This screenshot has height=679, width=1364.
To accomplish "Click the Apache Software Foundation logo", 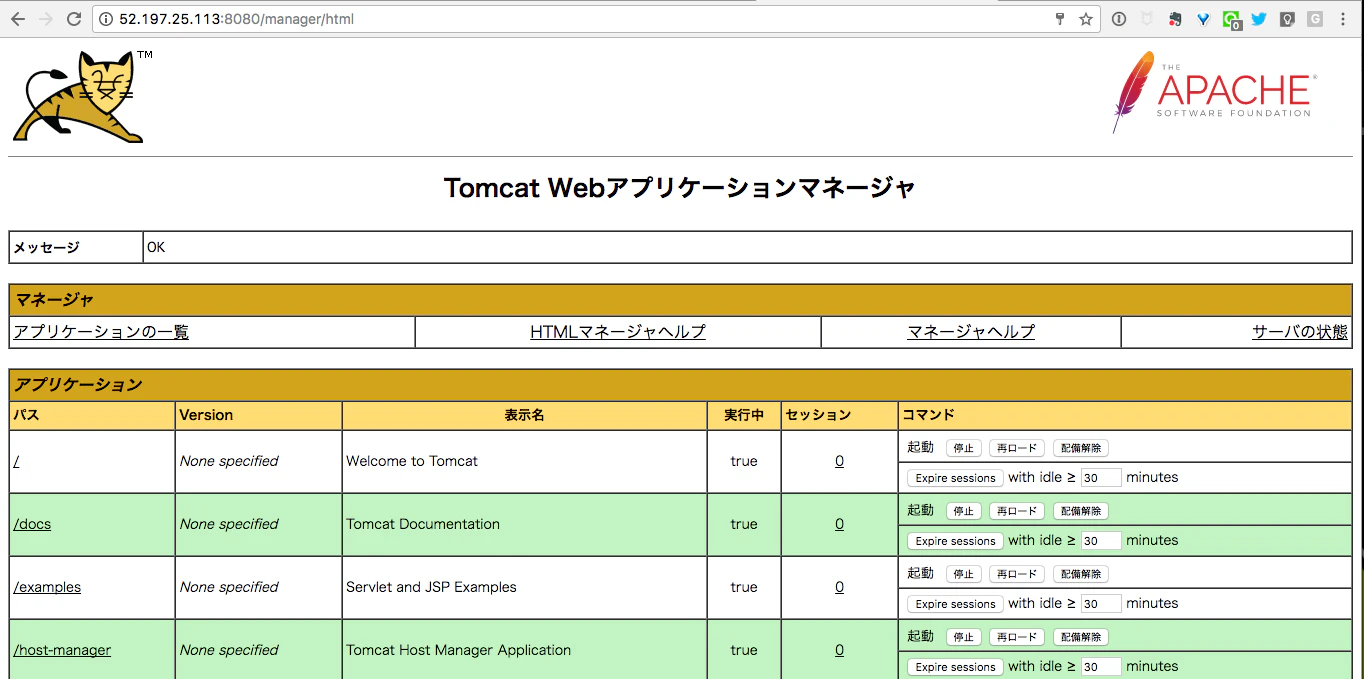I will [x=1214, y=93].
